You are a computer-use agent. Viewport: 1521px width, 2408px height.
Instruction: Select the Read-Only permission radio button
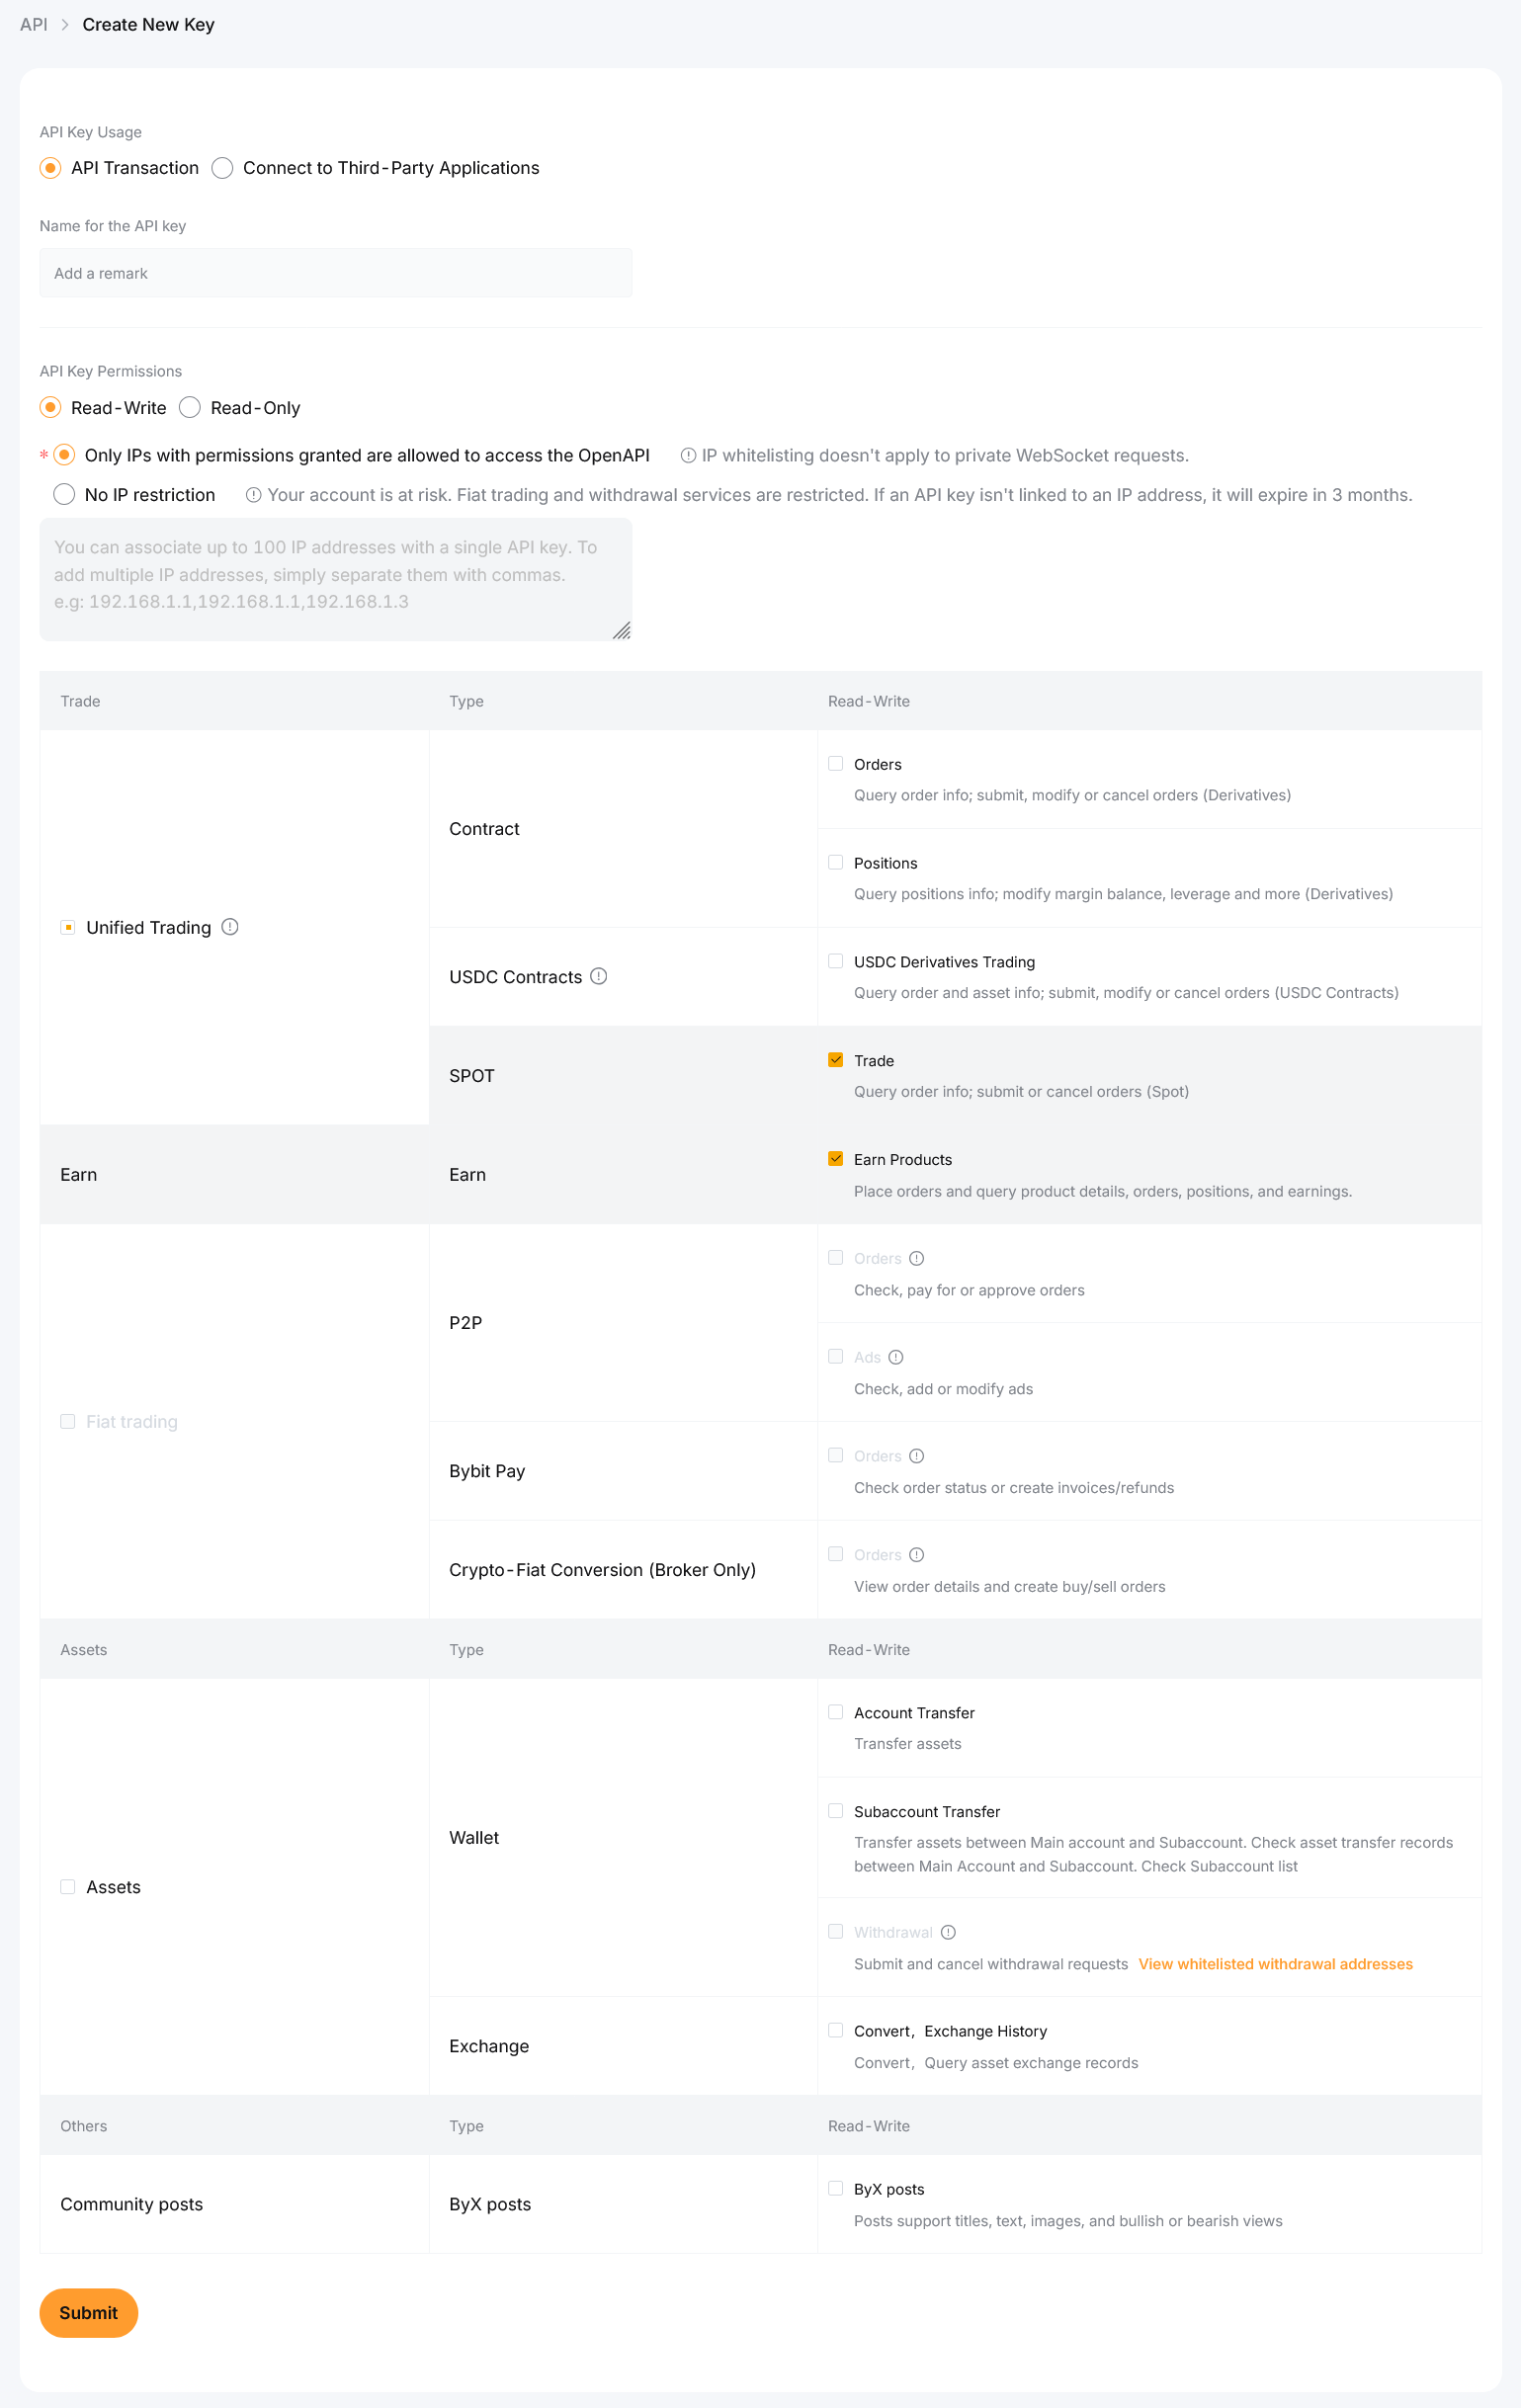point(190,408)
